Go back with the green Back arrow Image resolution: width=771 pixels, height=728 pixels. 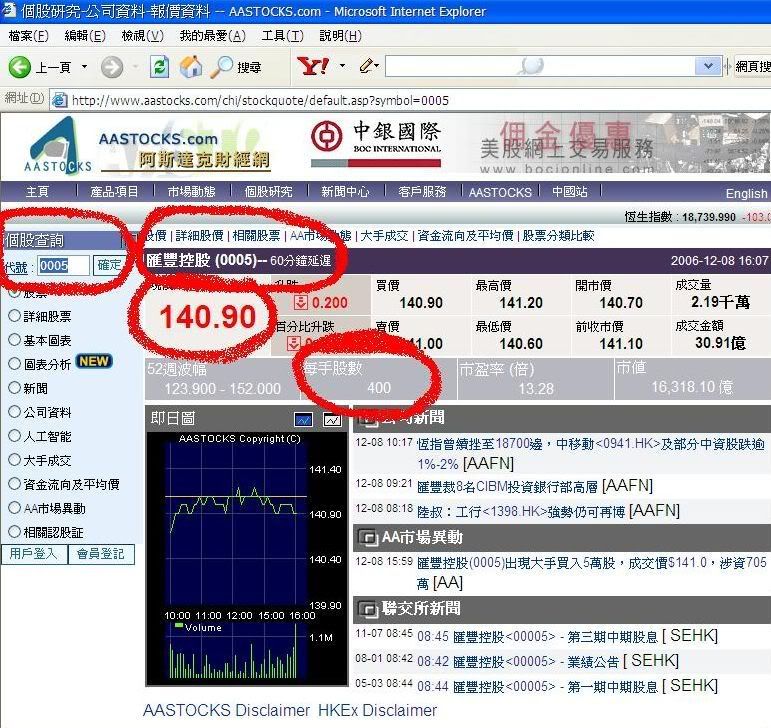tap(20, 66)
